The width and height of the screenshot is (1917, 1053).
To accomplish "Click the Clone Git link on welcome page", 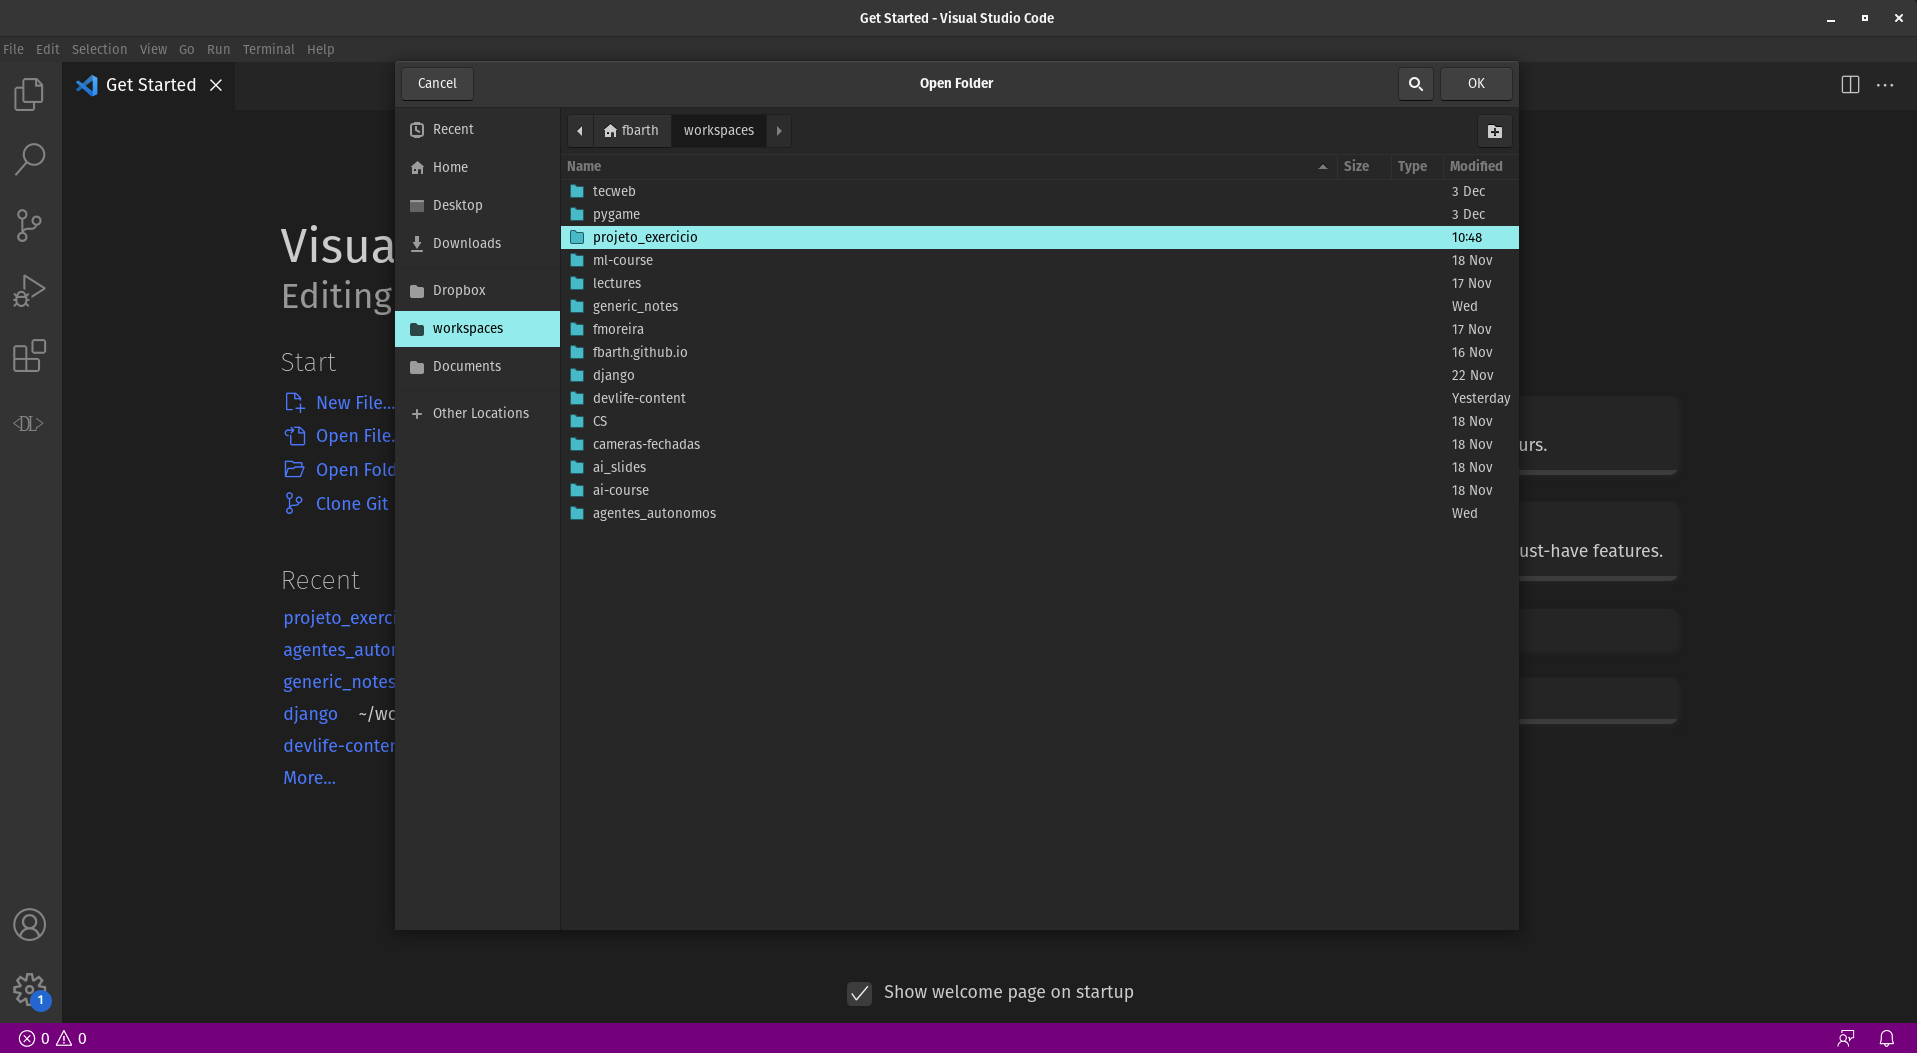I will 337,504.
